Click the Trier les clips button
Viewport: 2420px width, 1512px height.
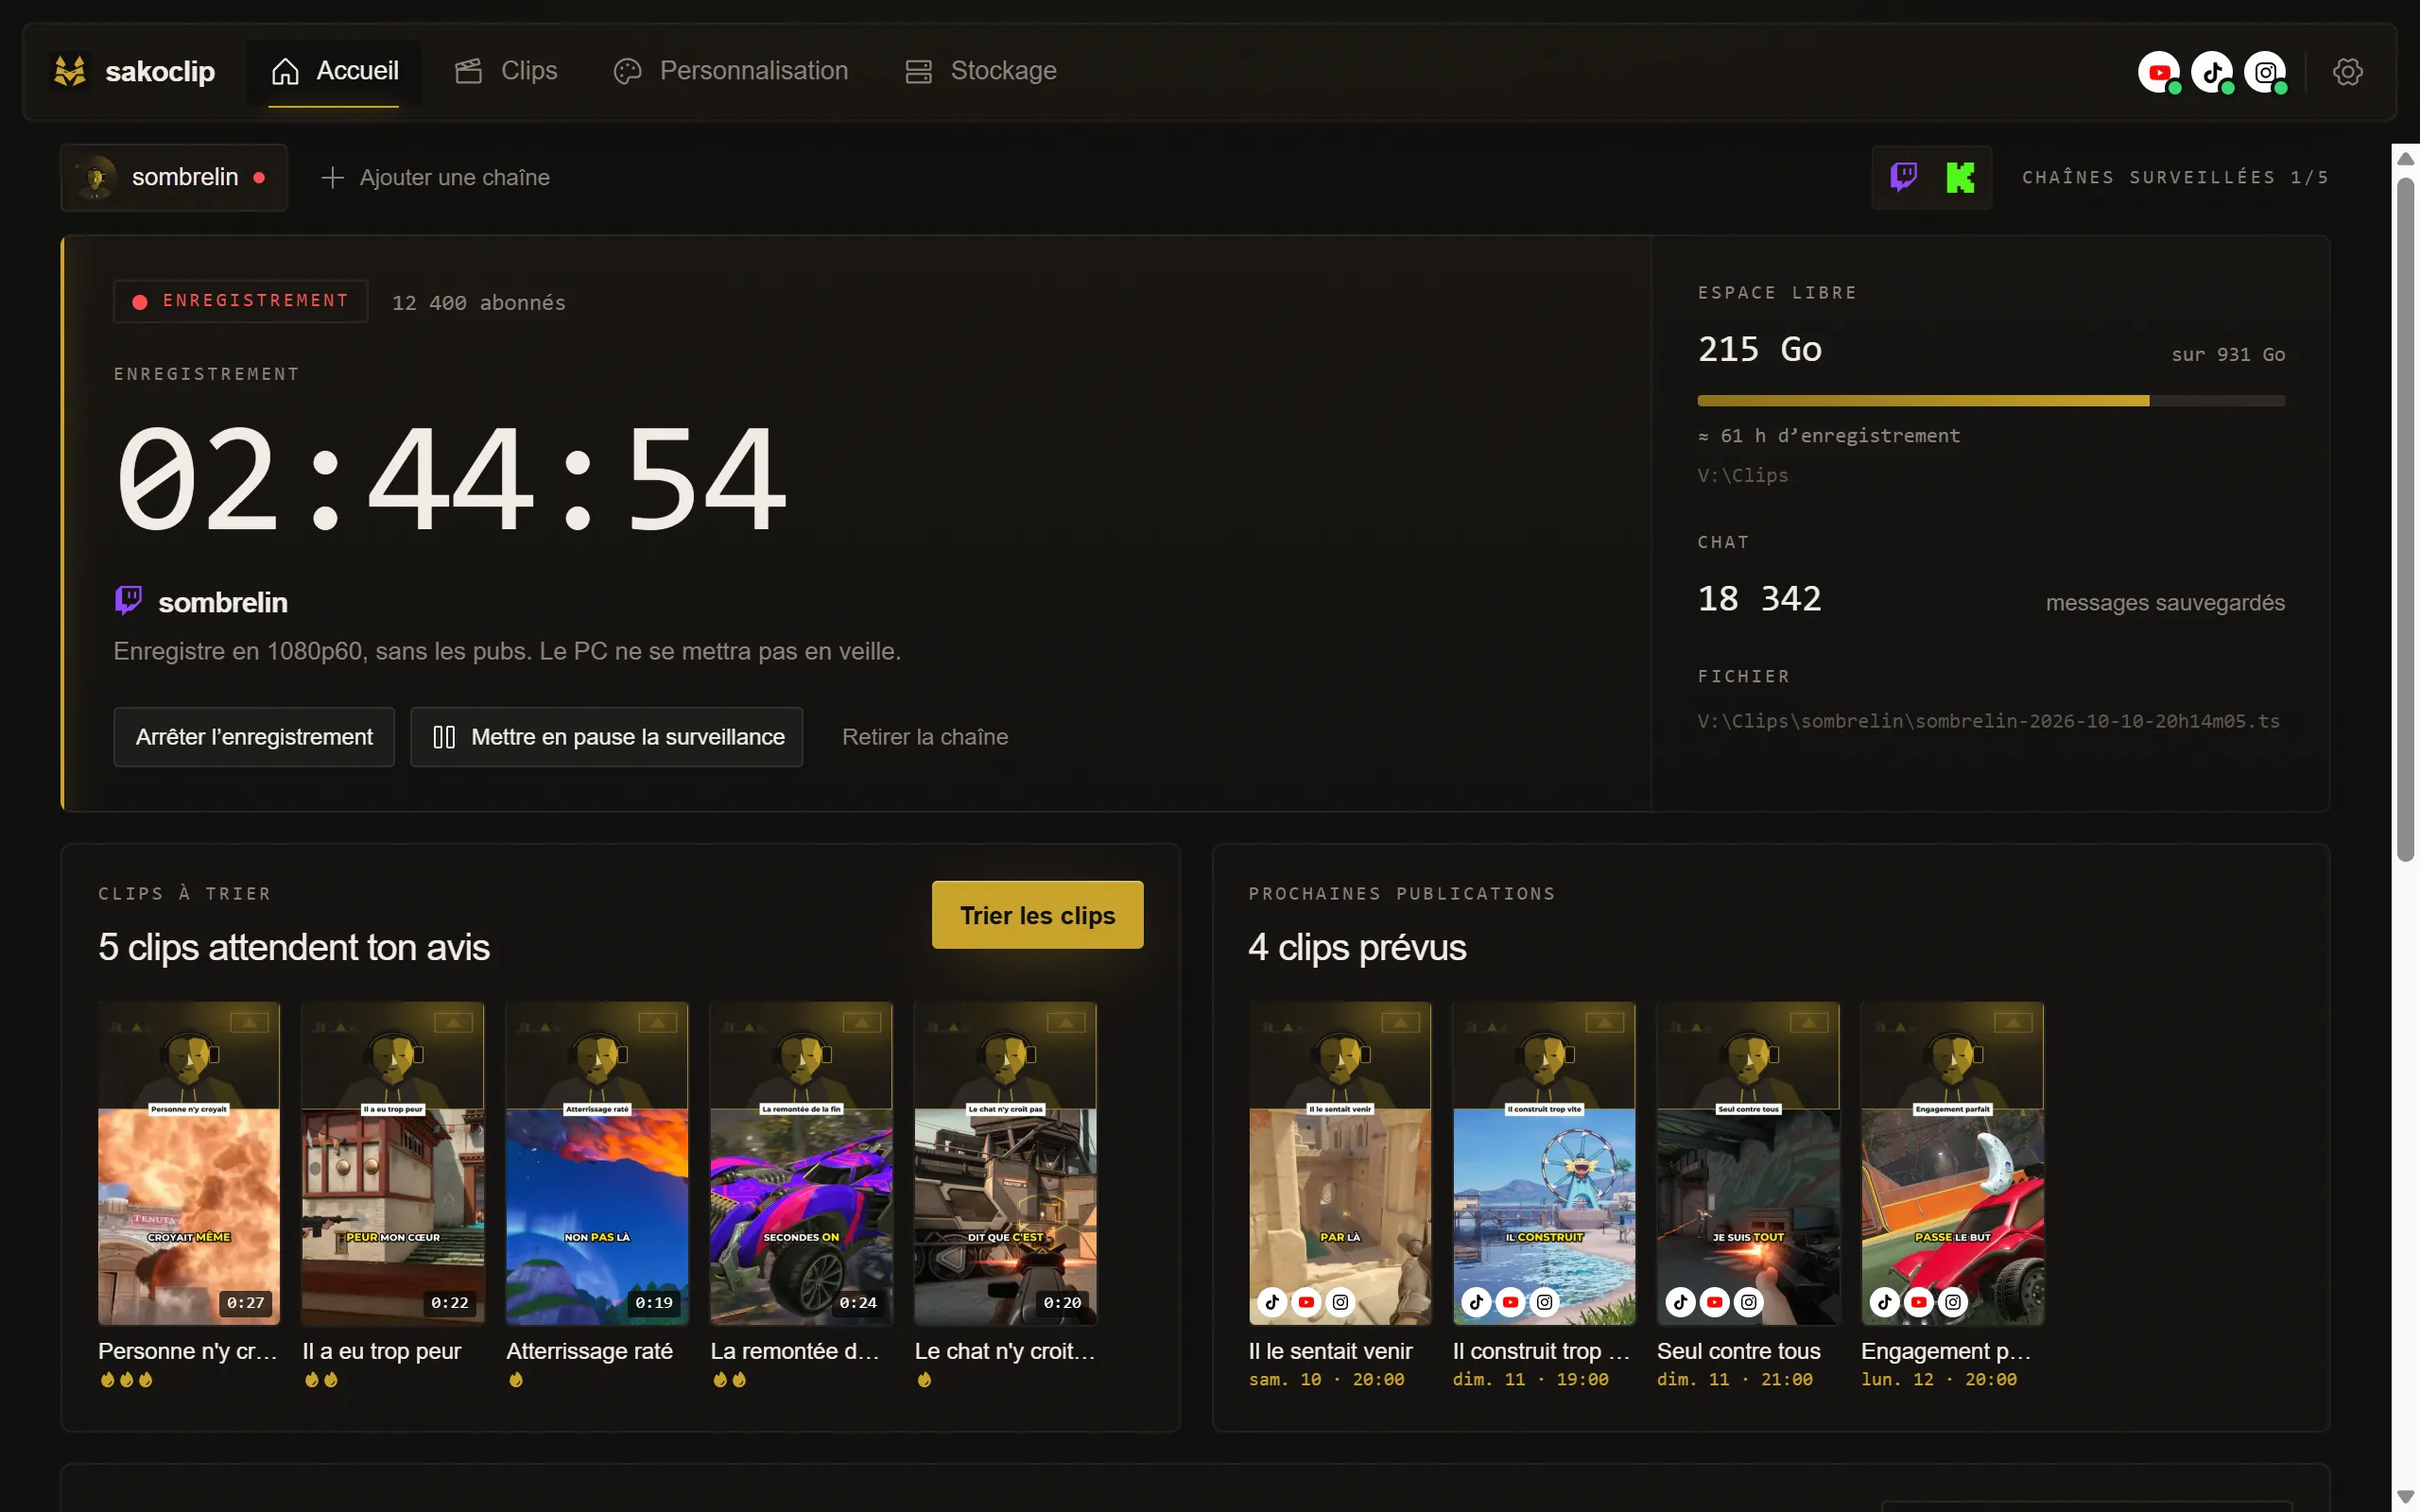point(1037,915)
